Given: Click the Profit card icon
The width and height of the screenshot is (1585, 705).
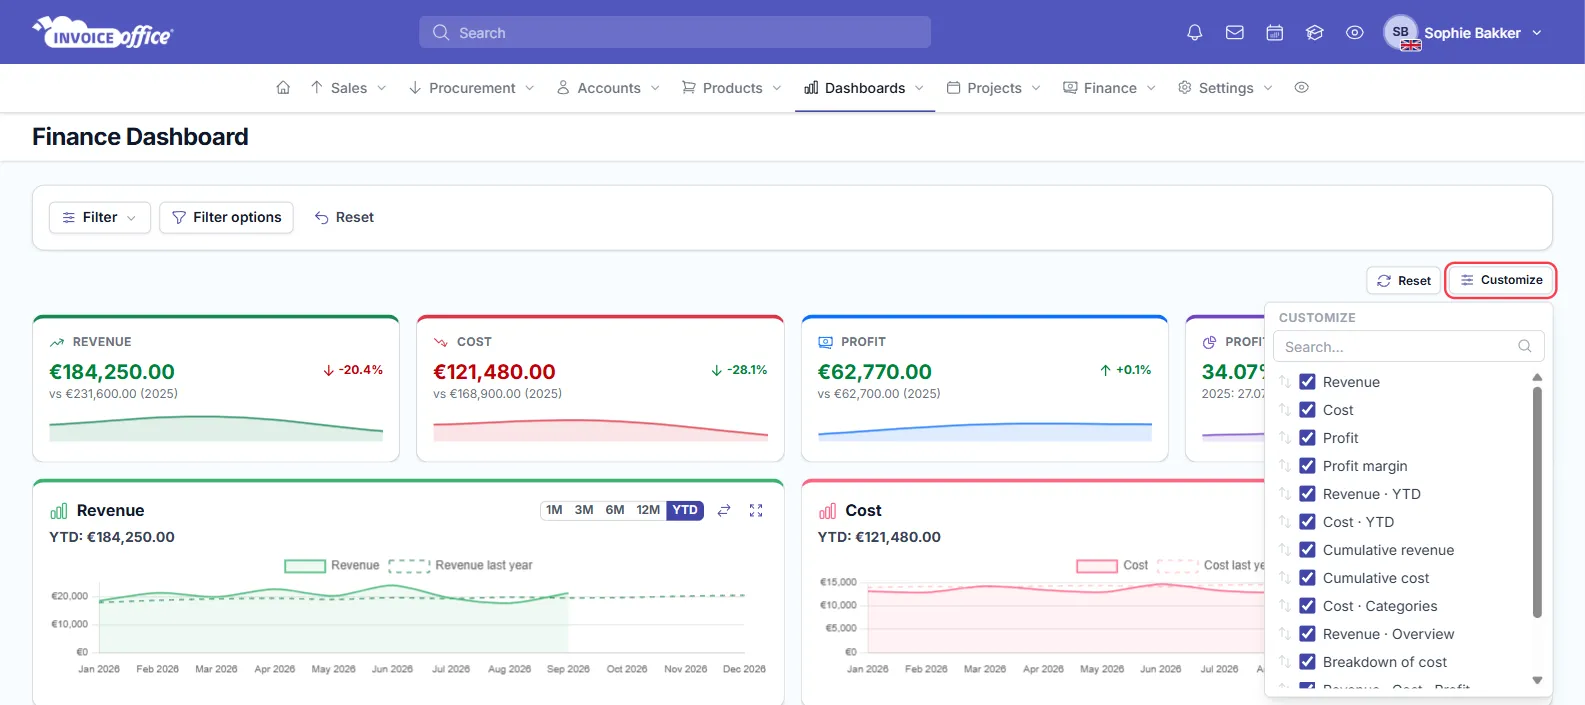Looking at the screenshot, I should click(825, 342).
